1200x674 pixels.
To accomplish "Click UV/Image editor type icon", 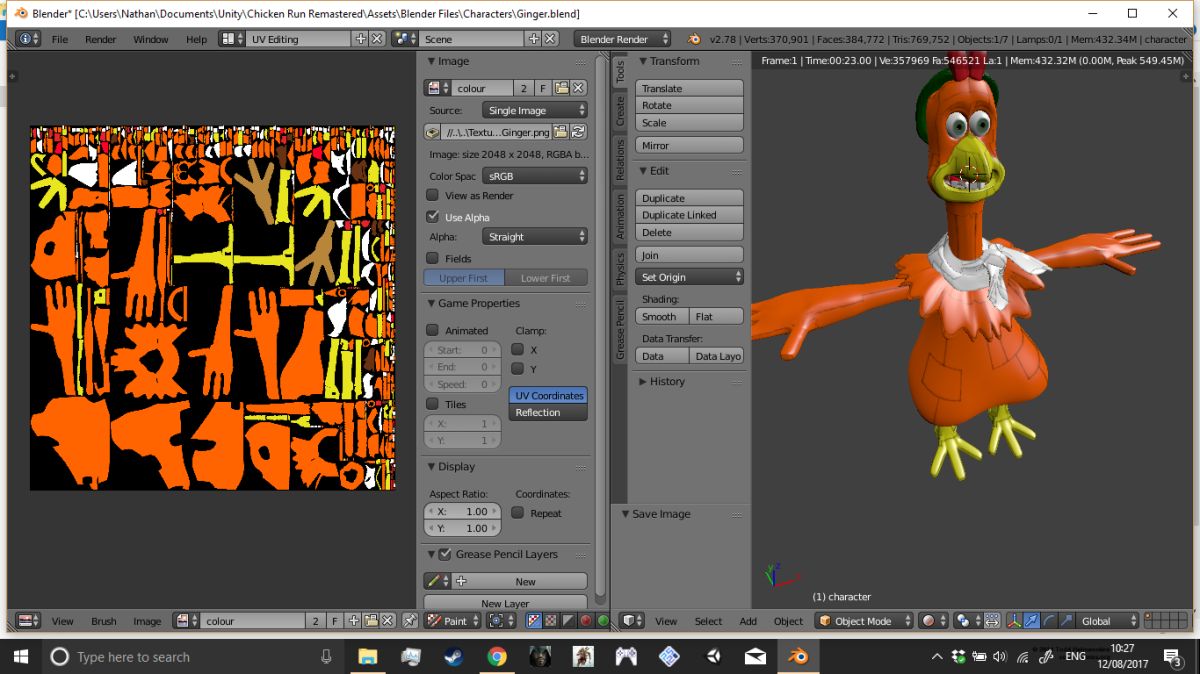I will coord(27,621).
